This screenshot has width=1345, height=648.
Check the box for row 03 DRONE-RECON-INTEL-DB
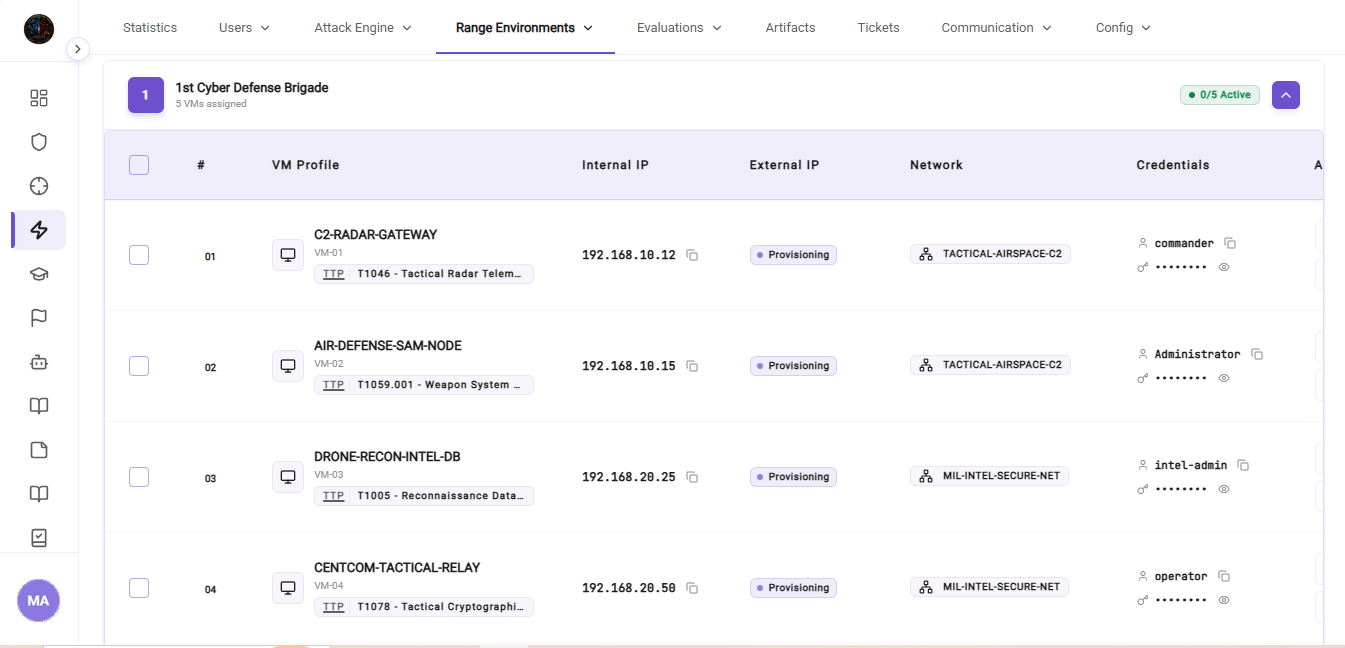tap(139, 477)
